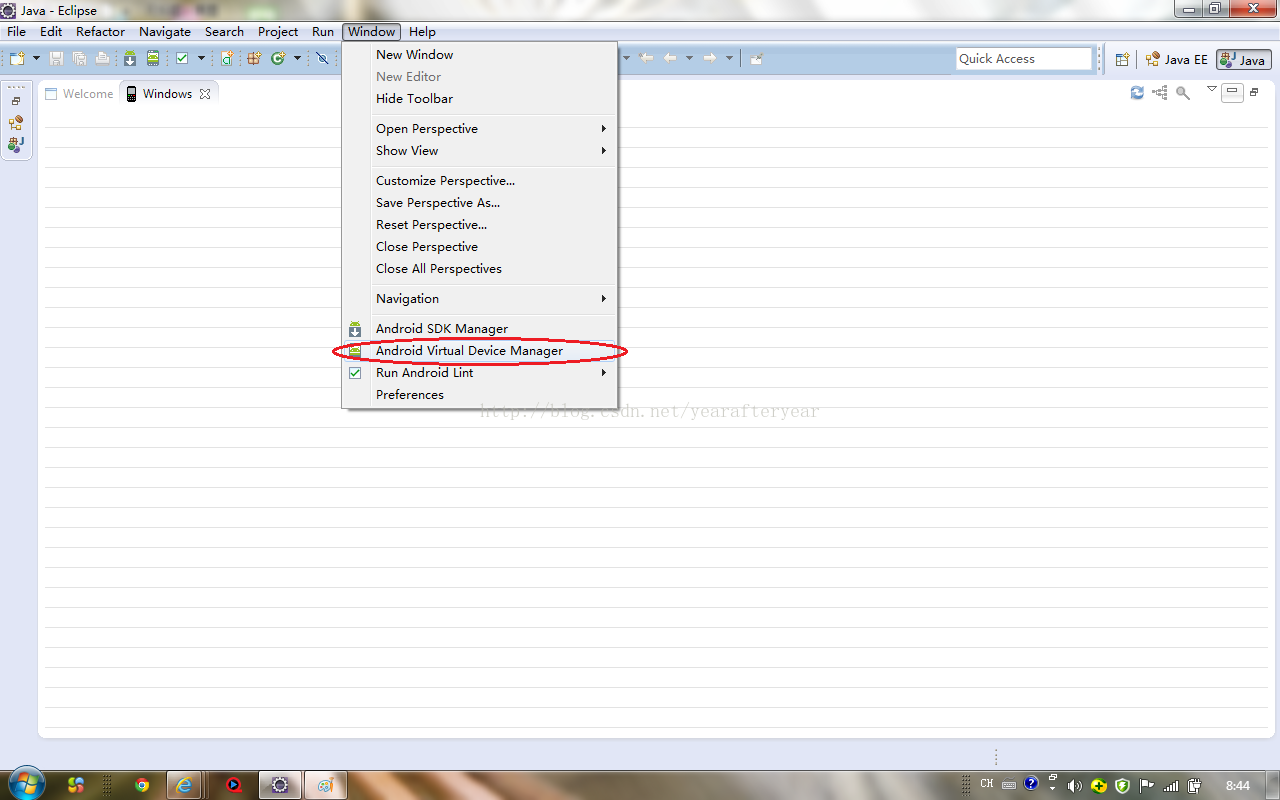Open the Search menu
Screen dimensions: 1280x800
tap(225, 32)
